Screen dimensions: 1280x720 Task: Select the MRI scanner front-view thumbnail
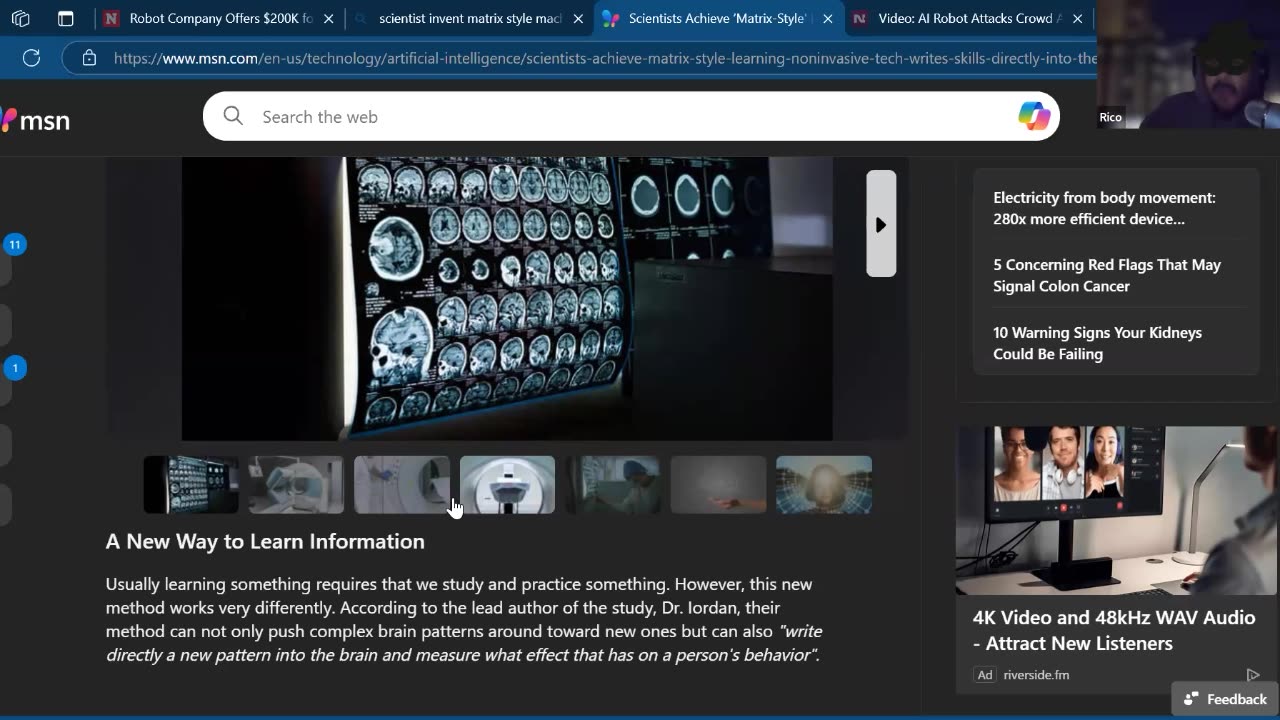507,485
